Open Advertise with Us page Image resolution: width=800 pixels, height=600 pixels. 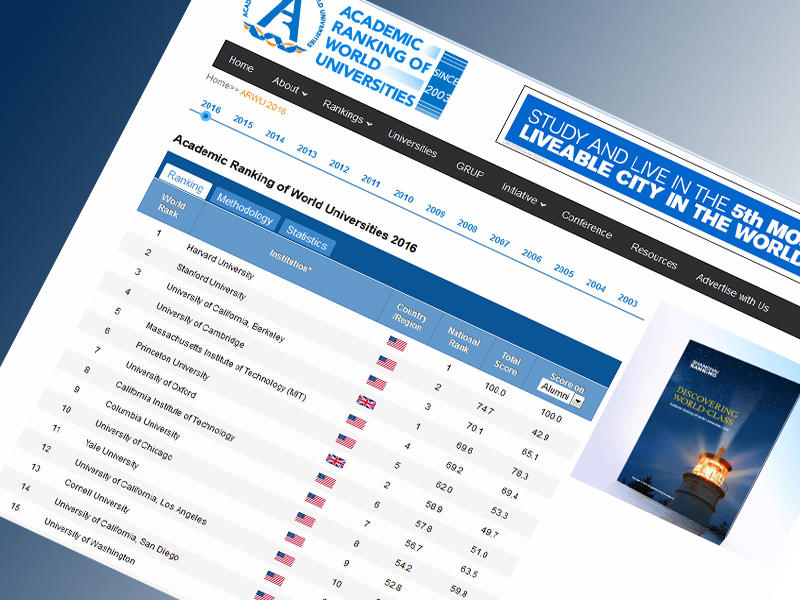732,290
